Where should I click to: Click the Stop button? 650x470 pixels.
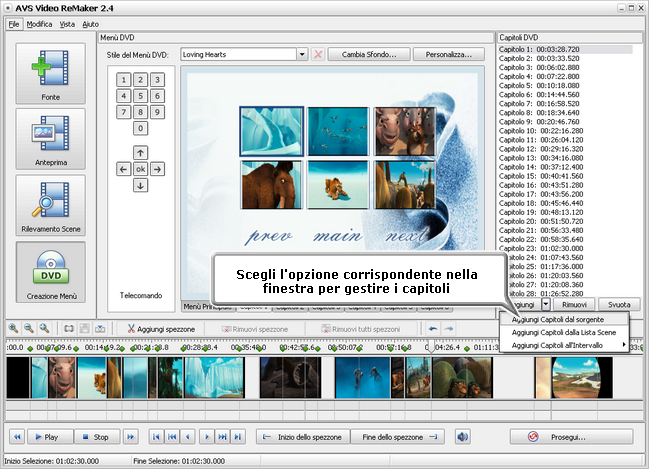tap(97, 436)
